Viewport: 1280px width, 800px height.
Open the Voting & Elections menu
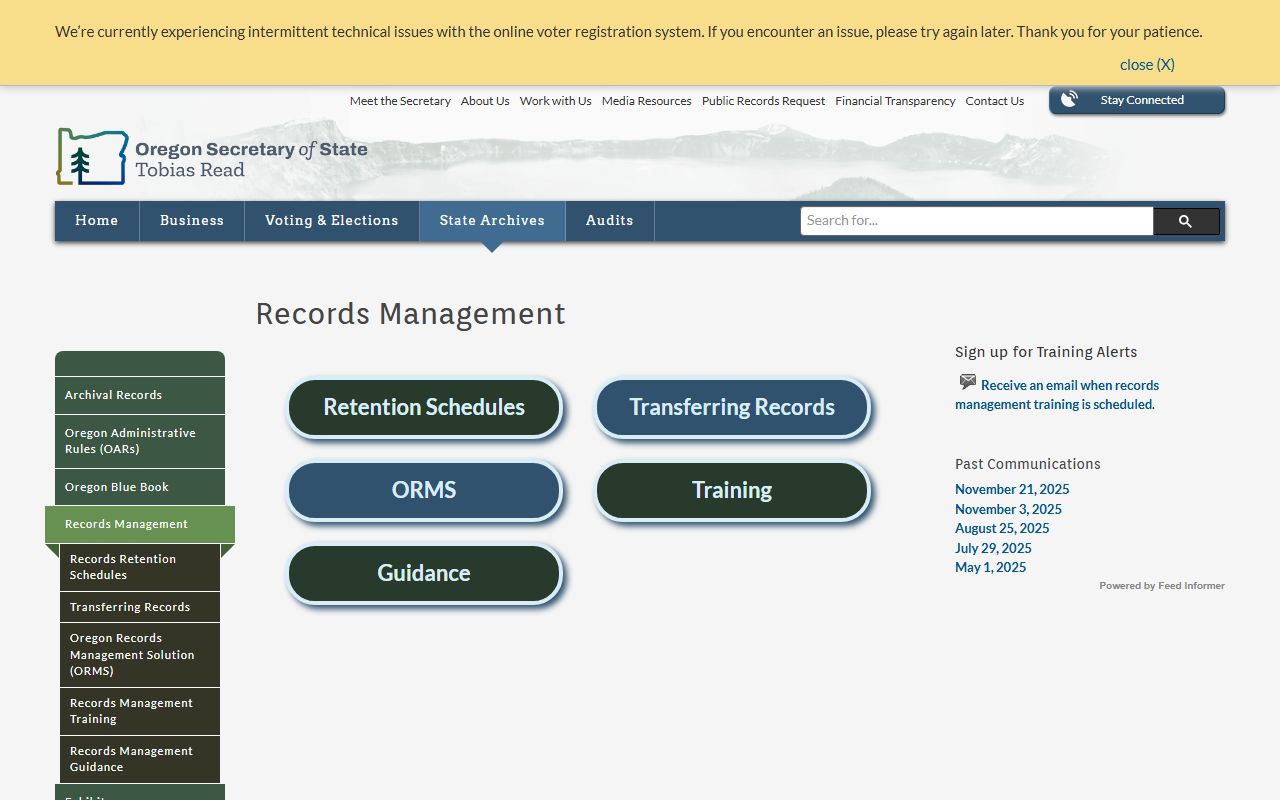332,221
